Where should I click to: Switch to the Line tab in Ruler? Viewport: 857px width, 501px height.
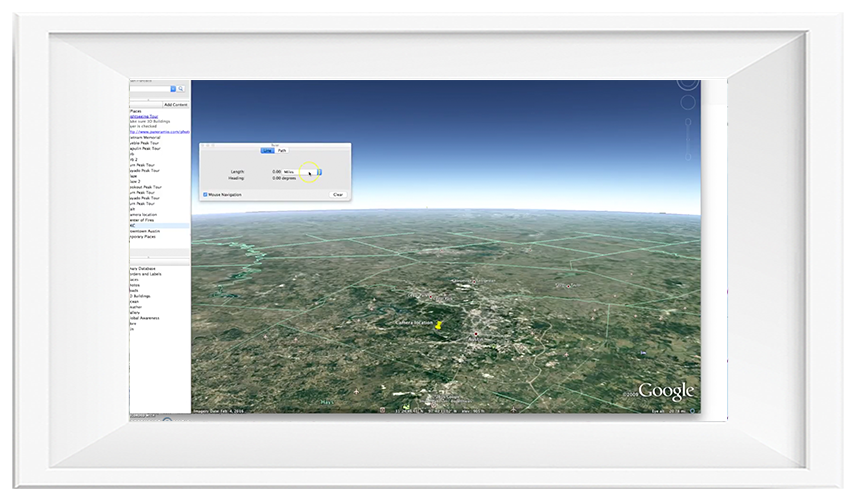[x=267, y=150]
